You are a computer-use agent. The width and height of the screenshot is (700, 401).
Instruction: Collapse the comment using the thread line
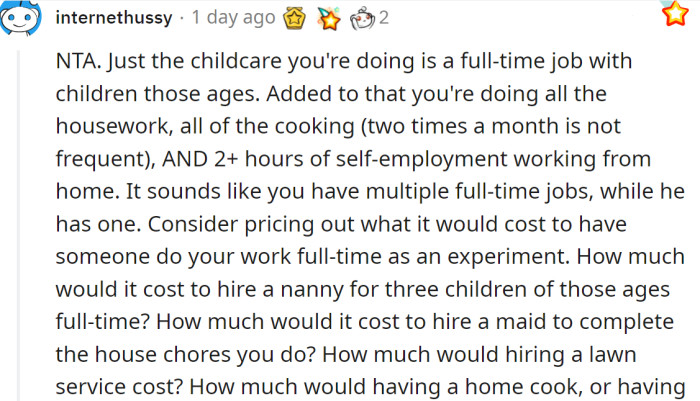22,220
